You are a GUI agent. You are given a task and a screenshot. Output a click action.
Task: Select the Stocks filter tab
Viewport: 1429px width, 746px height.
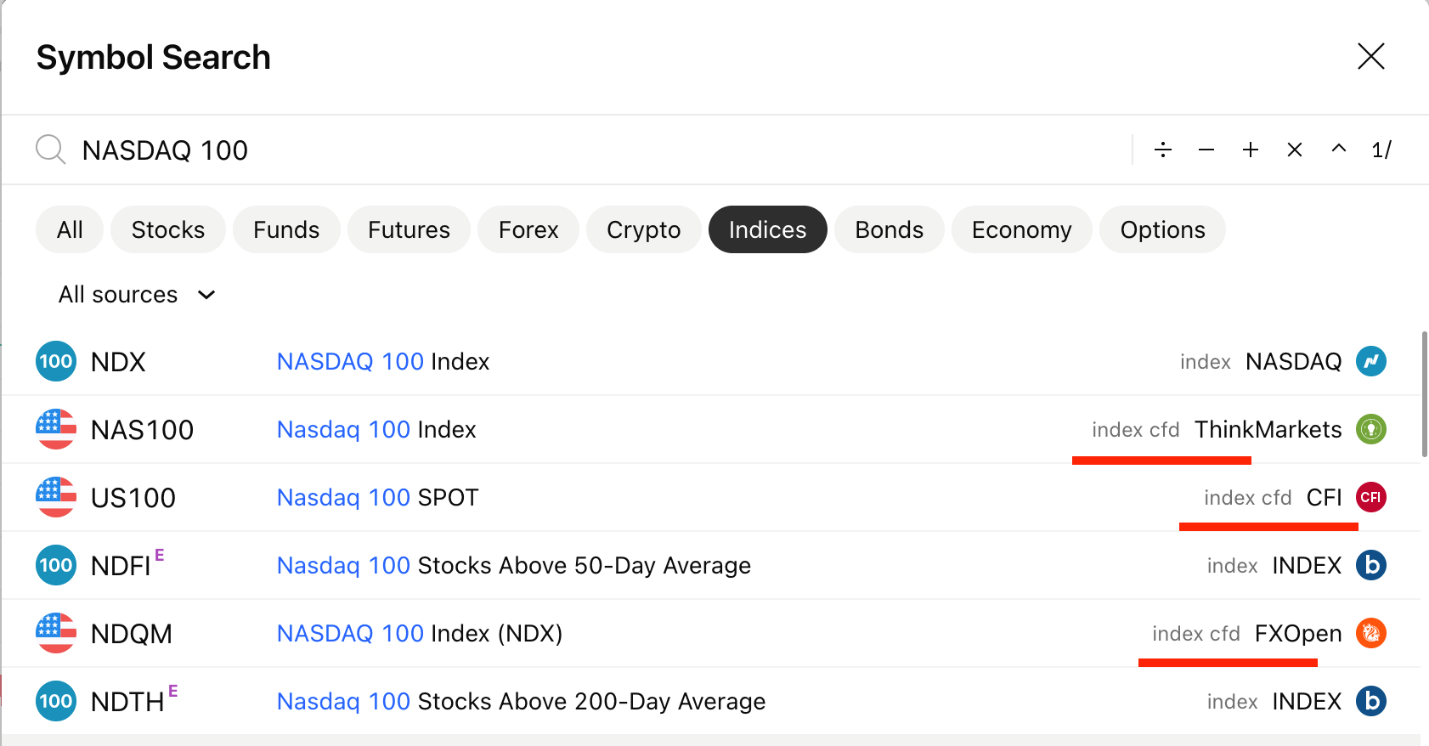(168, 230)
